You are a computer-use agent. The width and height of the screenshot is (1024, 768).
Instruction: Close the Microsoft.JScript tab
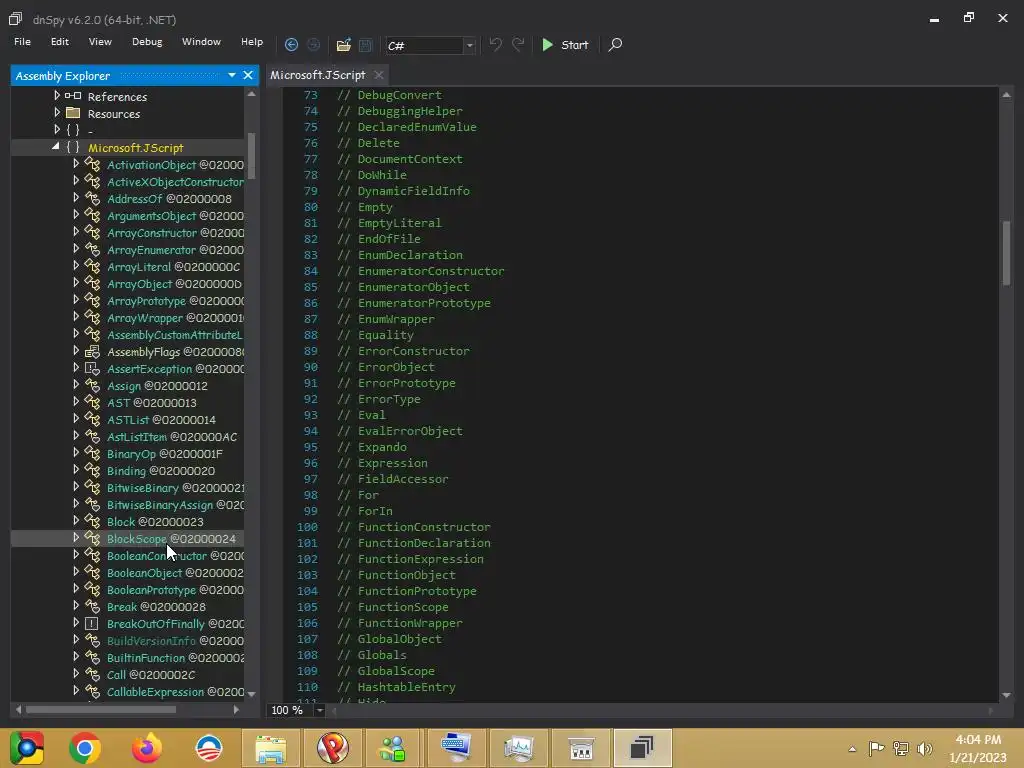click(379, 75)
